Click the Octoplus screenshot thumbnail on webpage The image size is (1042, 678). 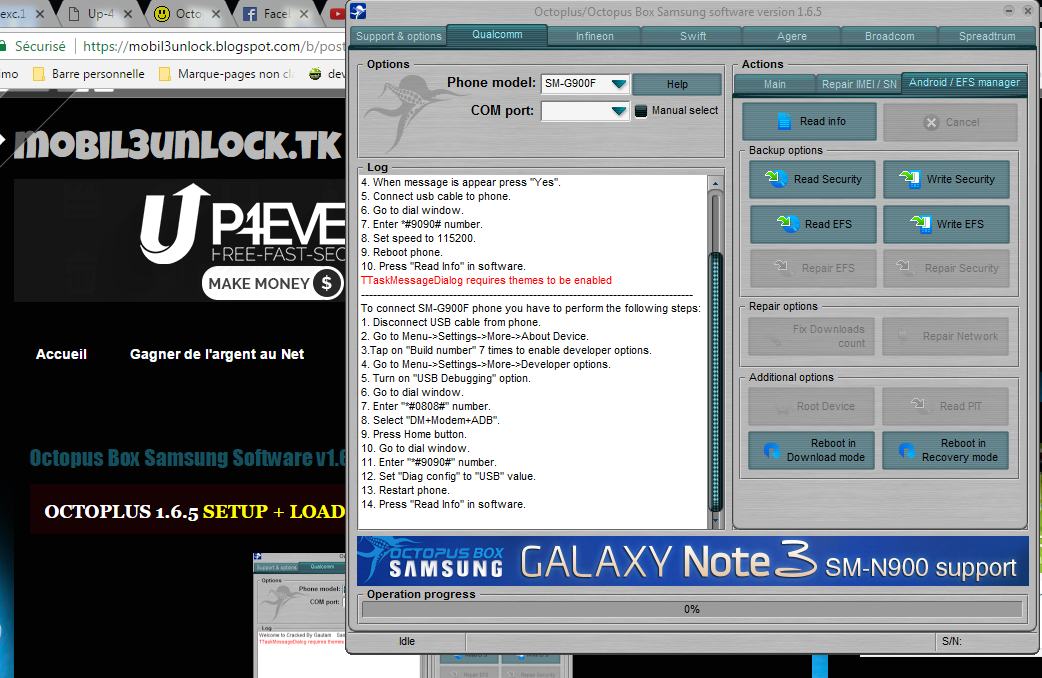(299, 615)
